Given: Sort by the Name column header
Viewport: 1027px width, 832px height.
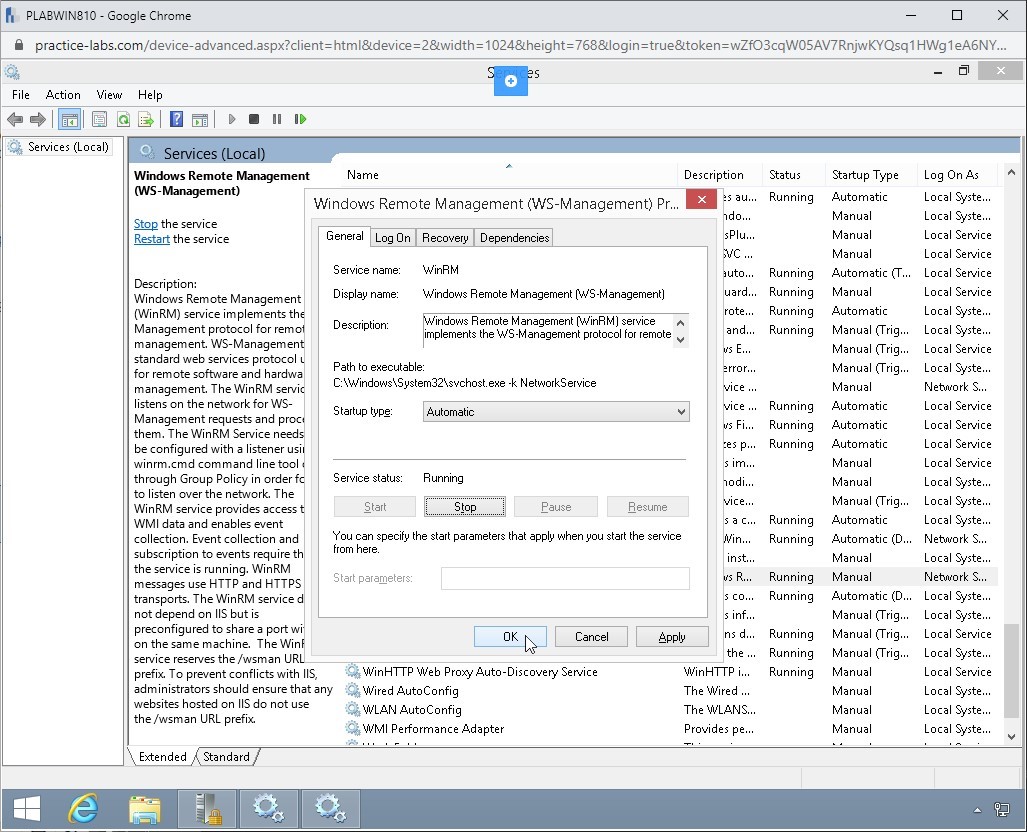Looking at the screenshot, I should pos(508,175).
